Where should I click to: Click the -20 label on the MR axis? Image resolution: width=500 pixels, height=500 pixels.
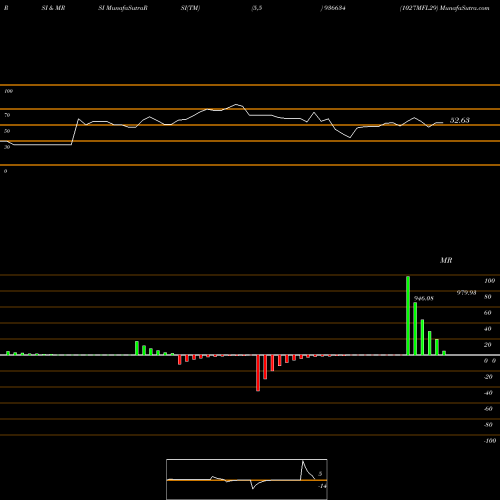click(x=488, y=377)
